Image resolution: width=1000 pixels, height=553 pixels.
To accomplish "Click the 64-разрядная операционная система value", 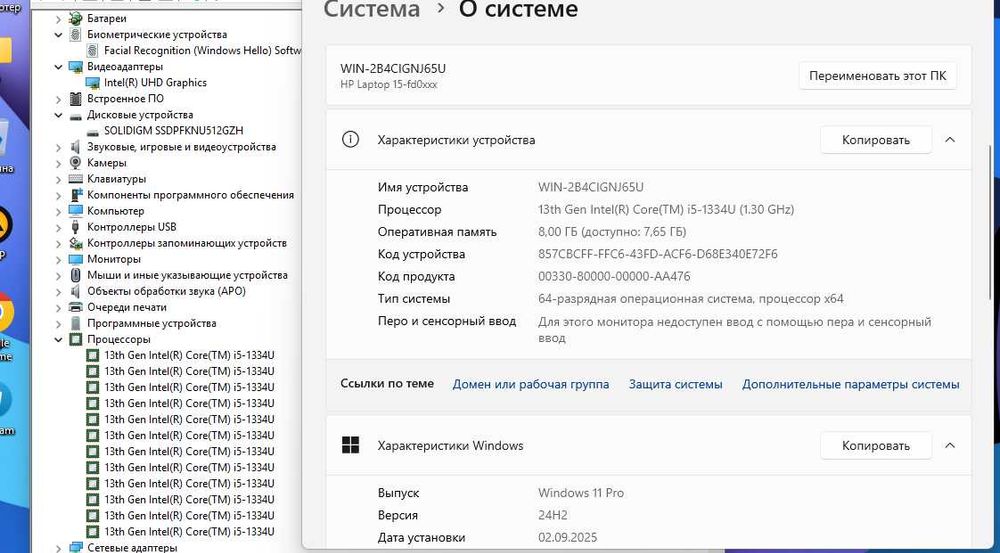I will (691, 299).
